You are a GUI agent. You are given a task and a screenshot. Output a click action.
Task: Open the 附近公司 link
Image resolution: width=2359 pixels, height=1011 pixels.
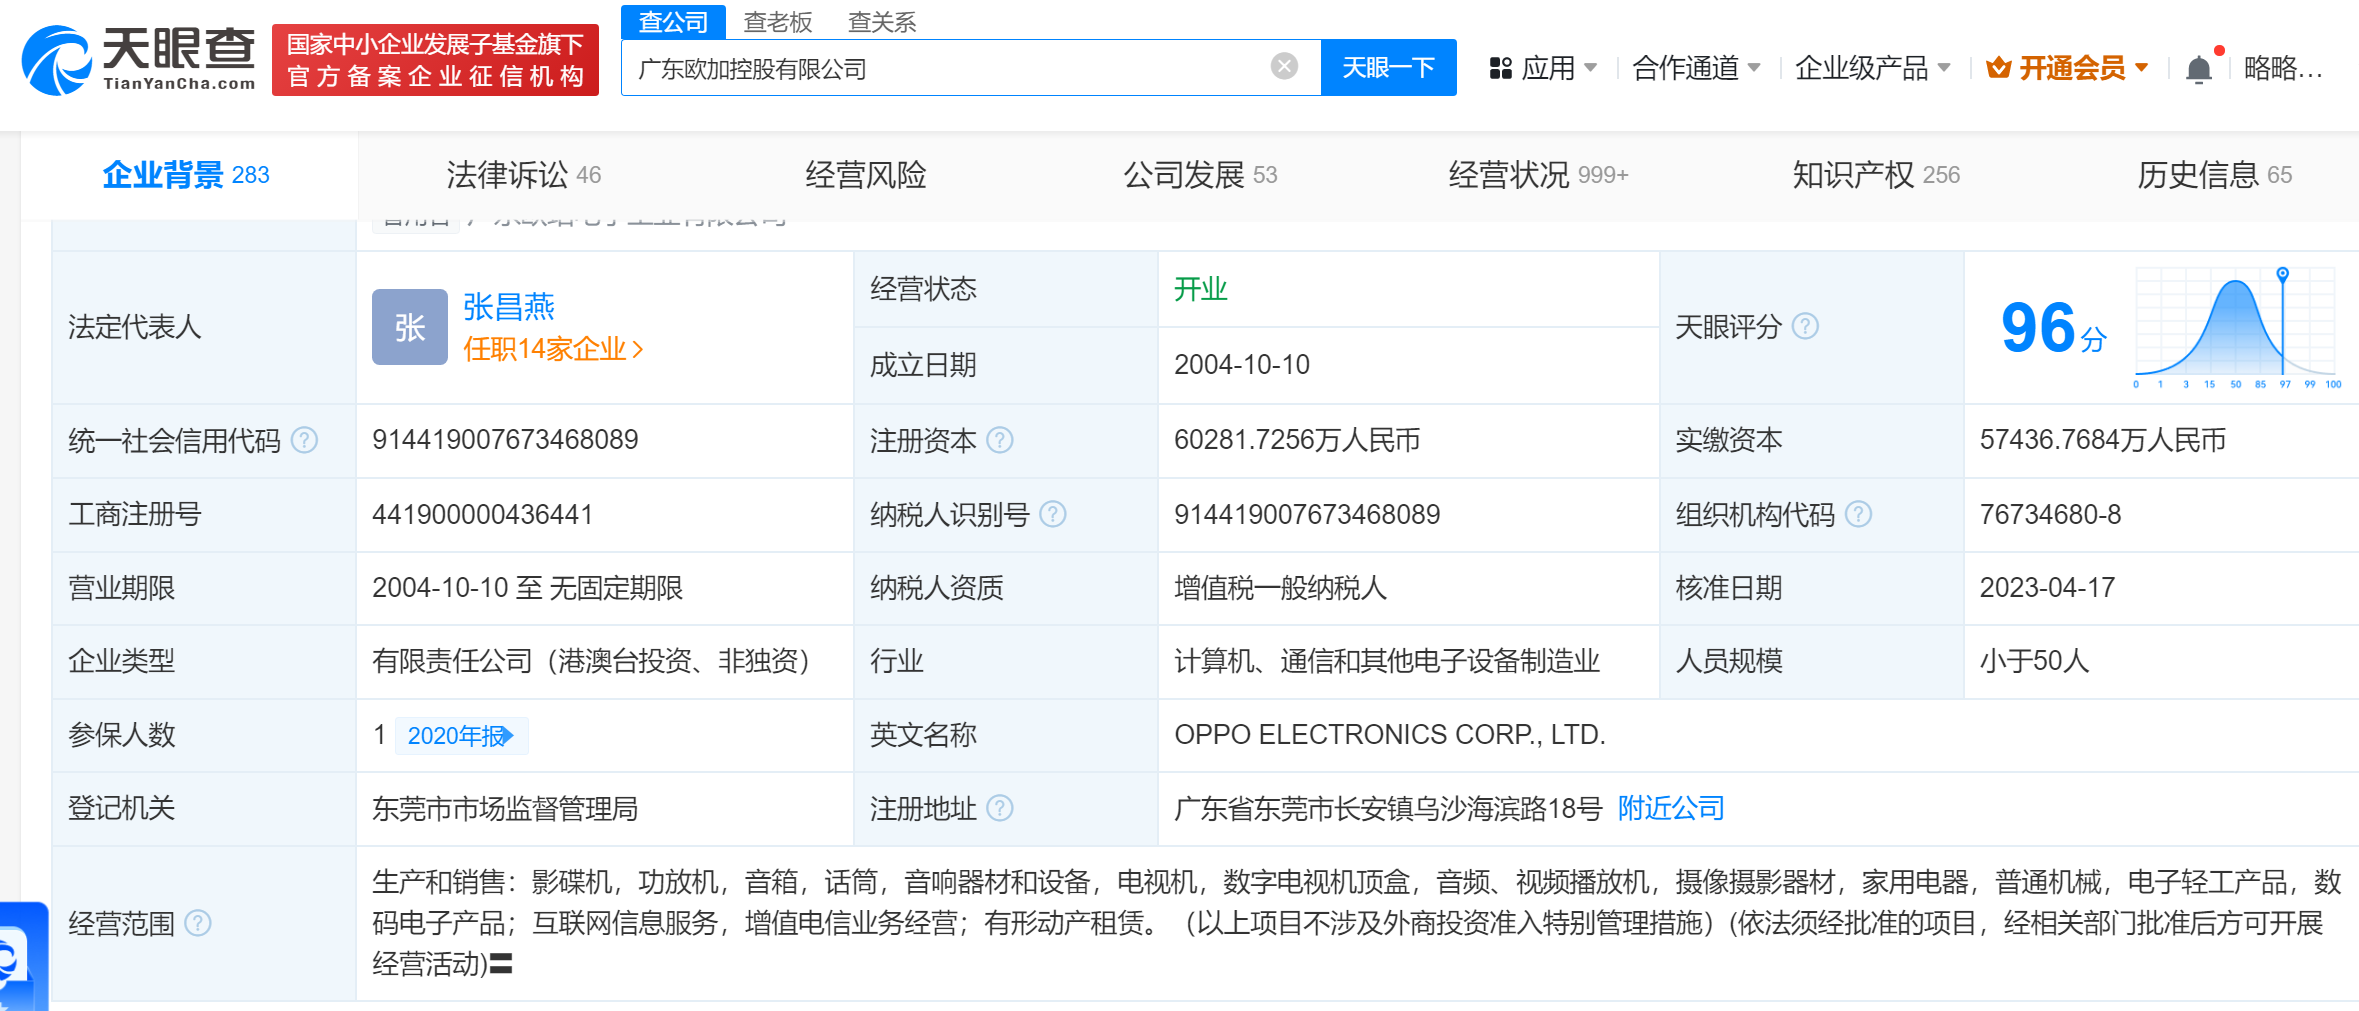point(1671,808)
